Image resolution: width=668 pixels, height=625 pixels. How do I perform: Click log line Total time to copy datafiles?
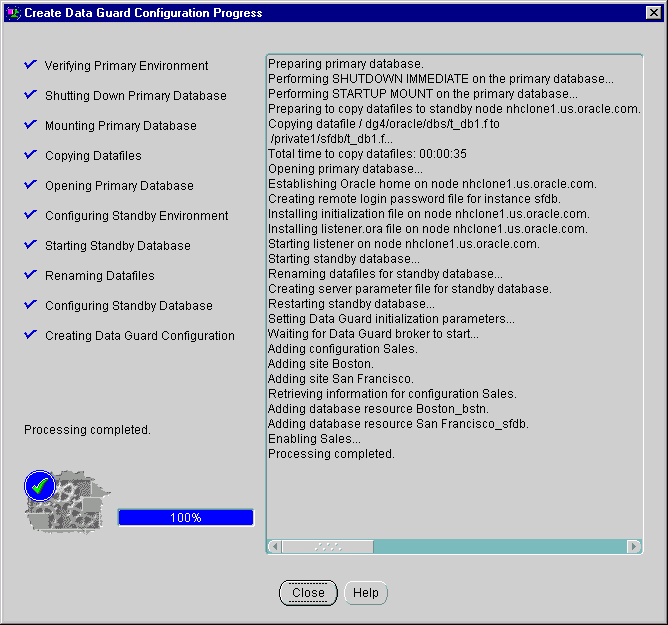pyautogui.click(x=367, y=154)
